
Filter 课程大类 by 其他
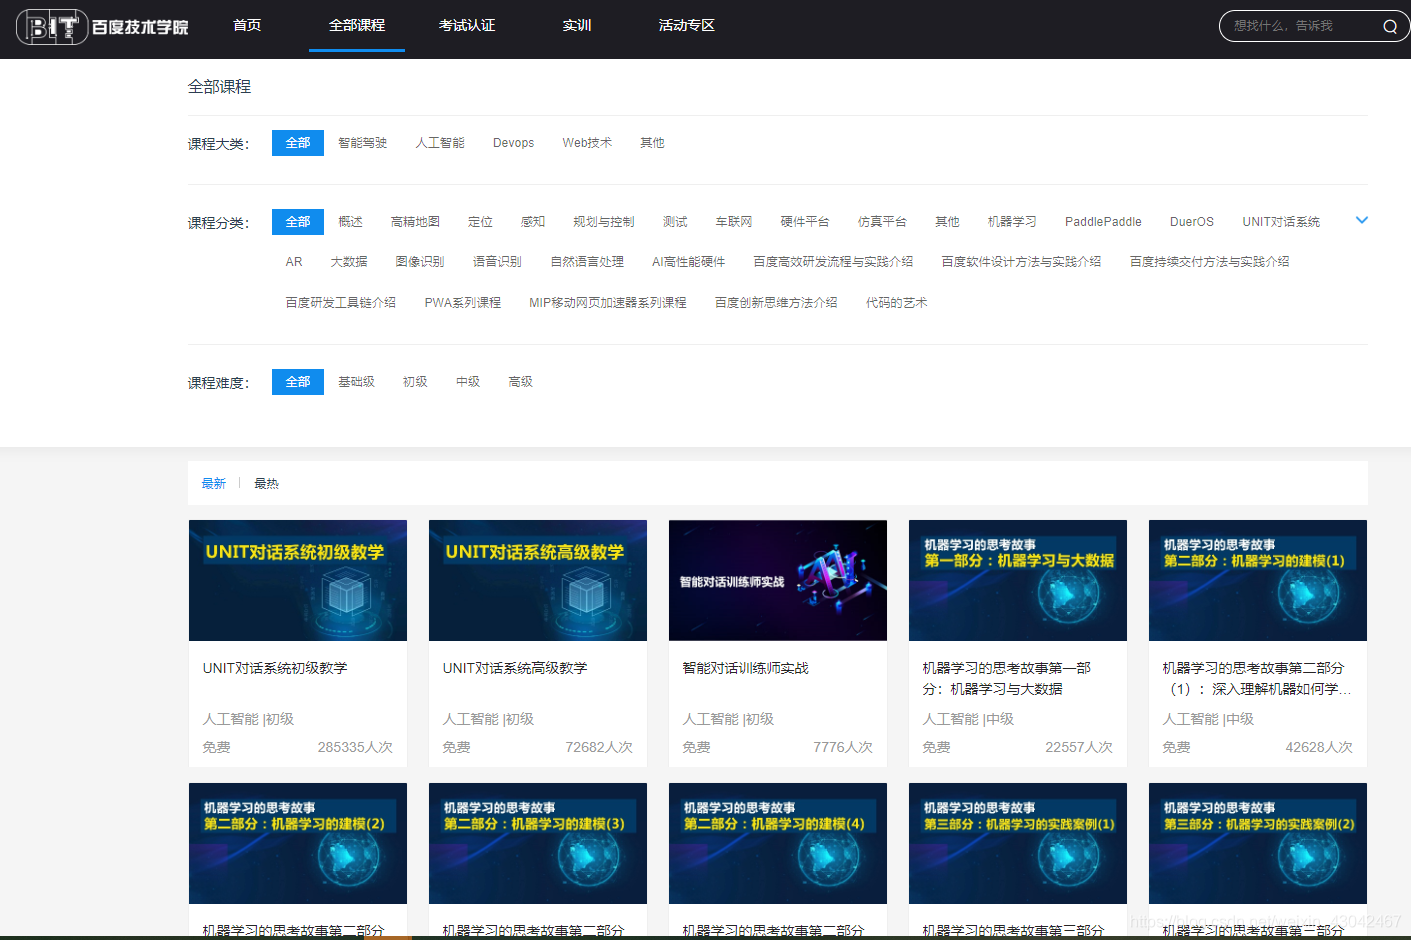click(x=652, y=143)
